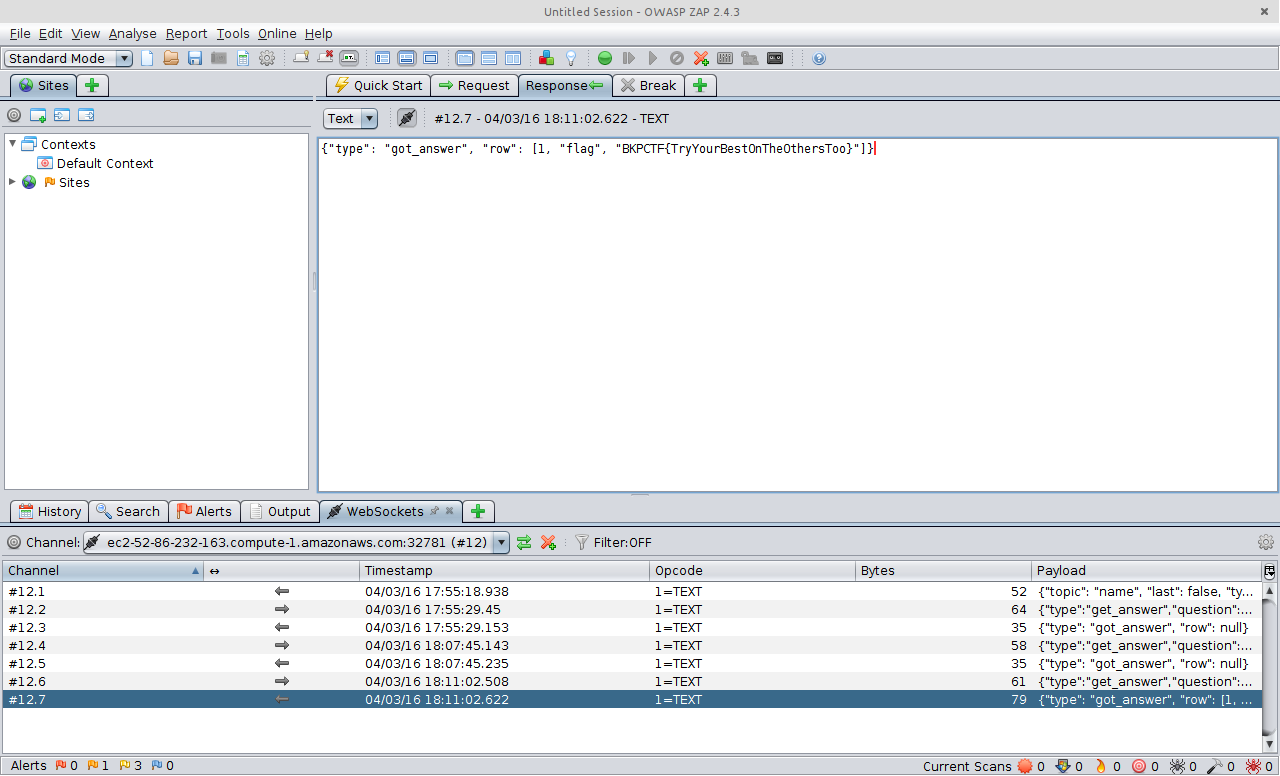Open the Text view dropdown in Response
Image resolution: width=1280 pixels, height=776 pixels.
click(x=350, y=118)
